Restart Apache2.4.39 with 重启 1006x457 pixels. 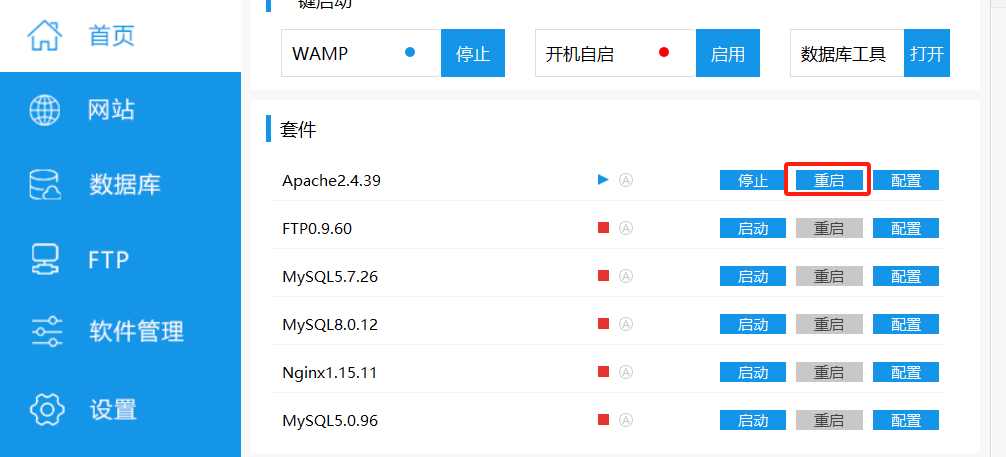click(x=829, y=180)
